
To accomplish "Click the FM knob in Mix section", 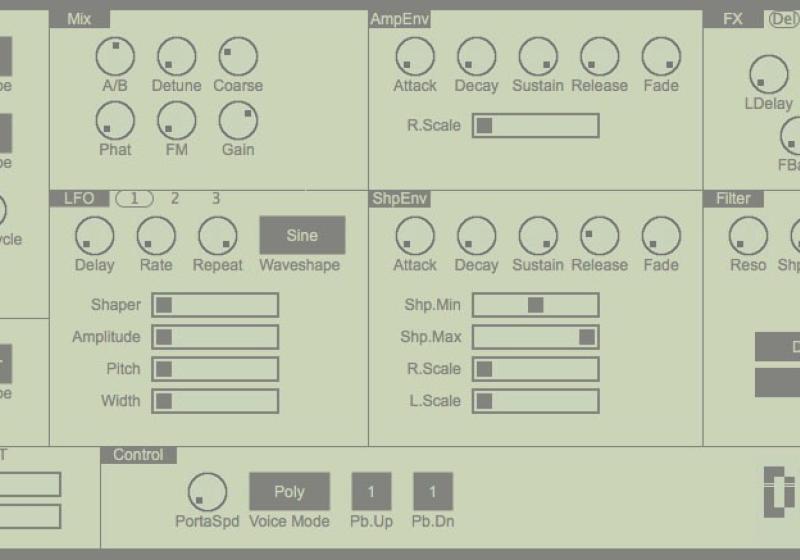I will click(x=176, y=121).
